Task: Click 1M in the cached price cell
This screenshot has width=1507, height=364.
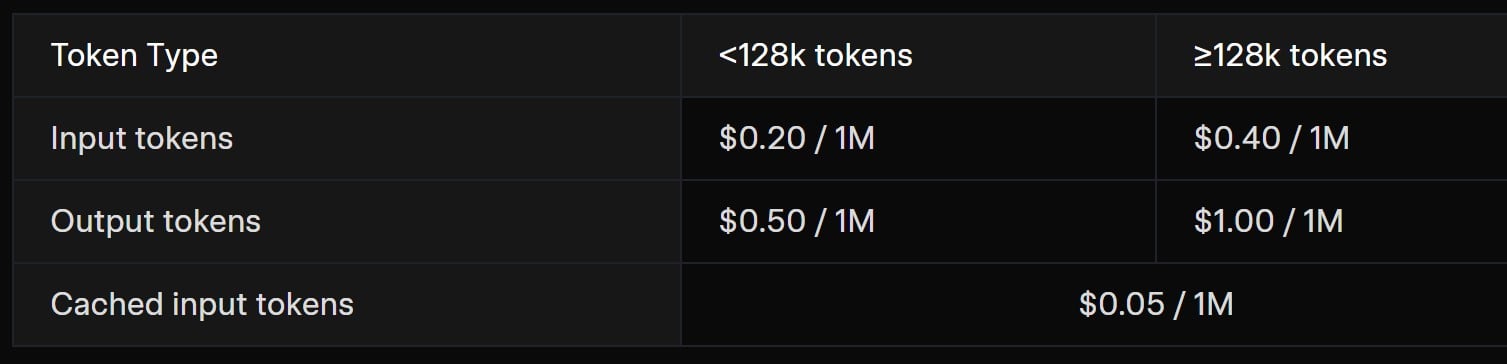Action: coord(1214,304)
